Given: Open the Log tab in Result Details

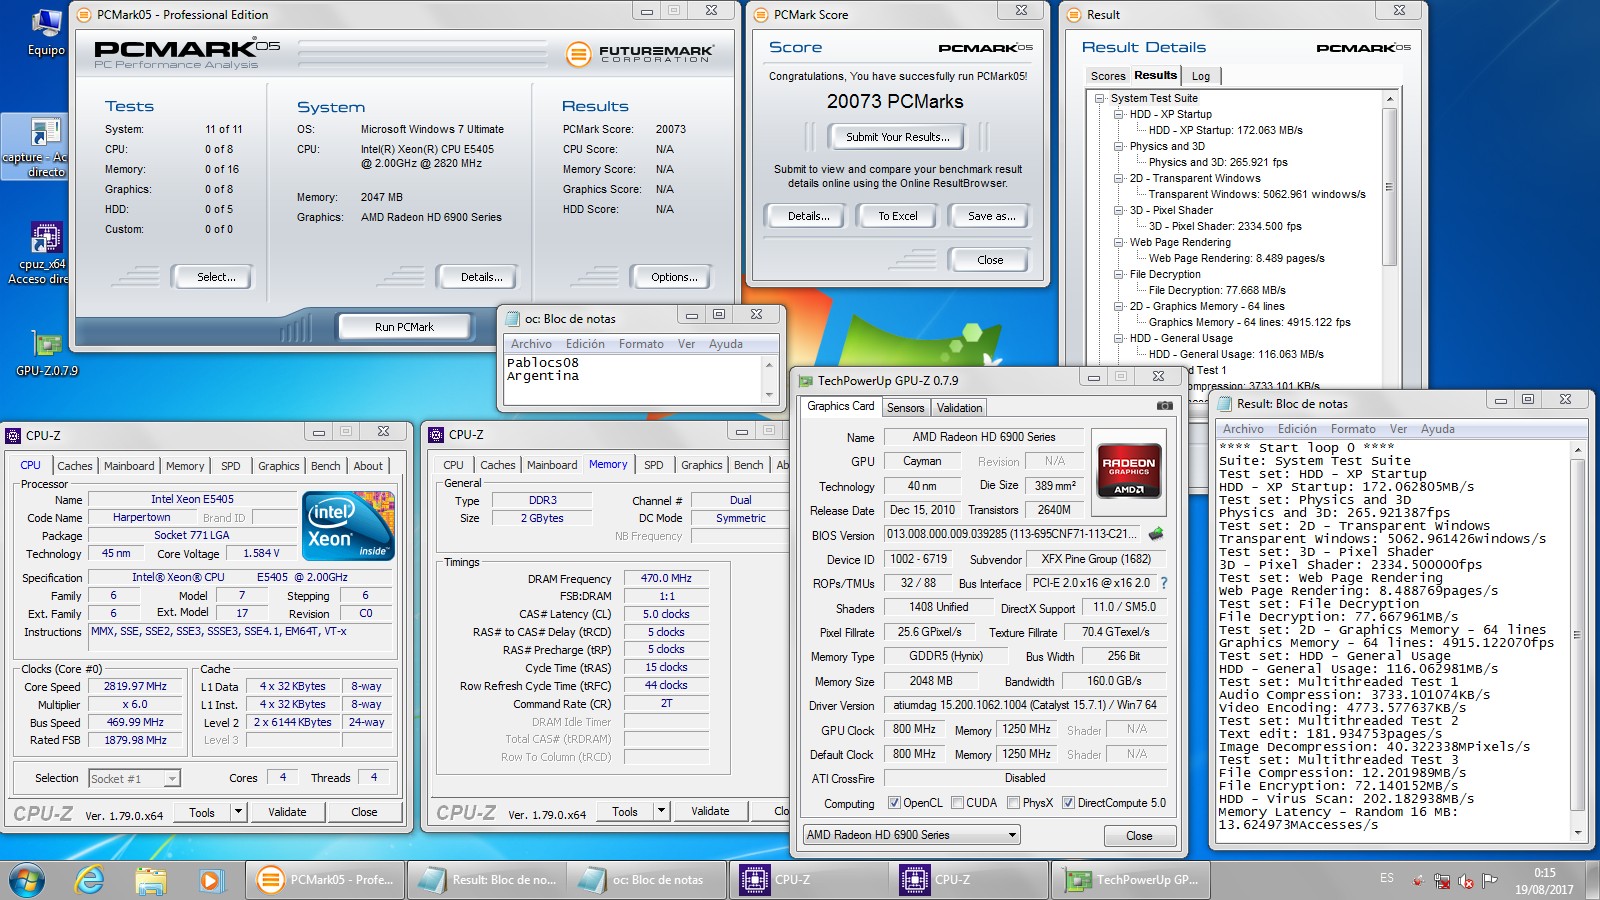Looking at the screenshot, I should pos(1201,76).
